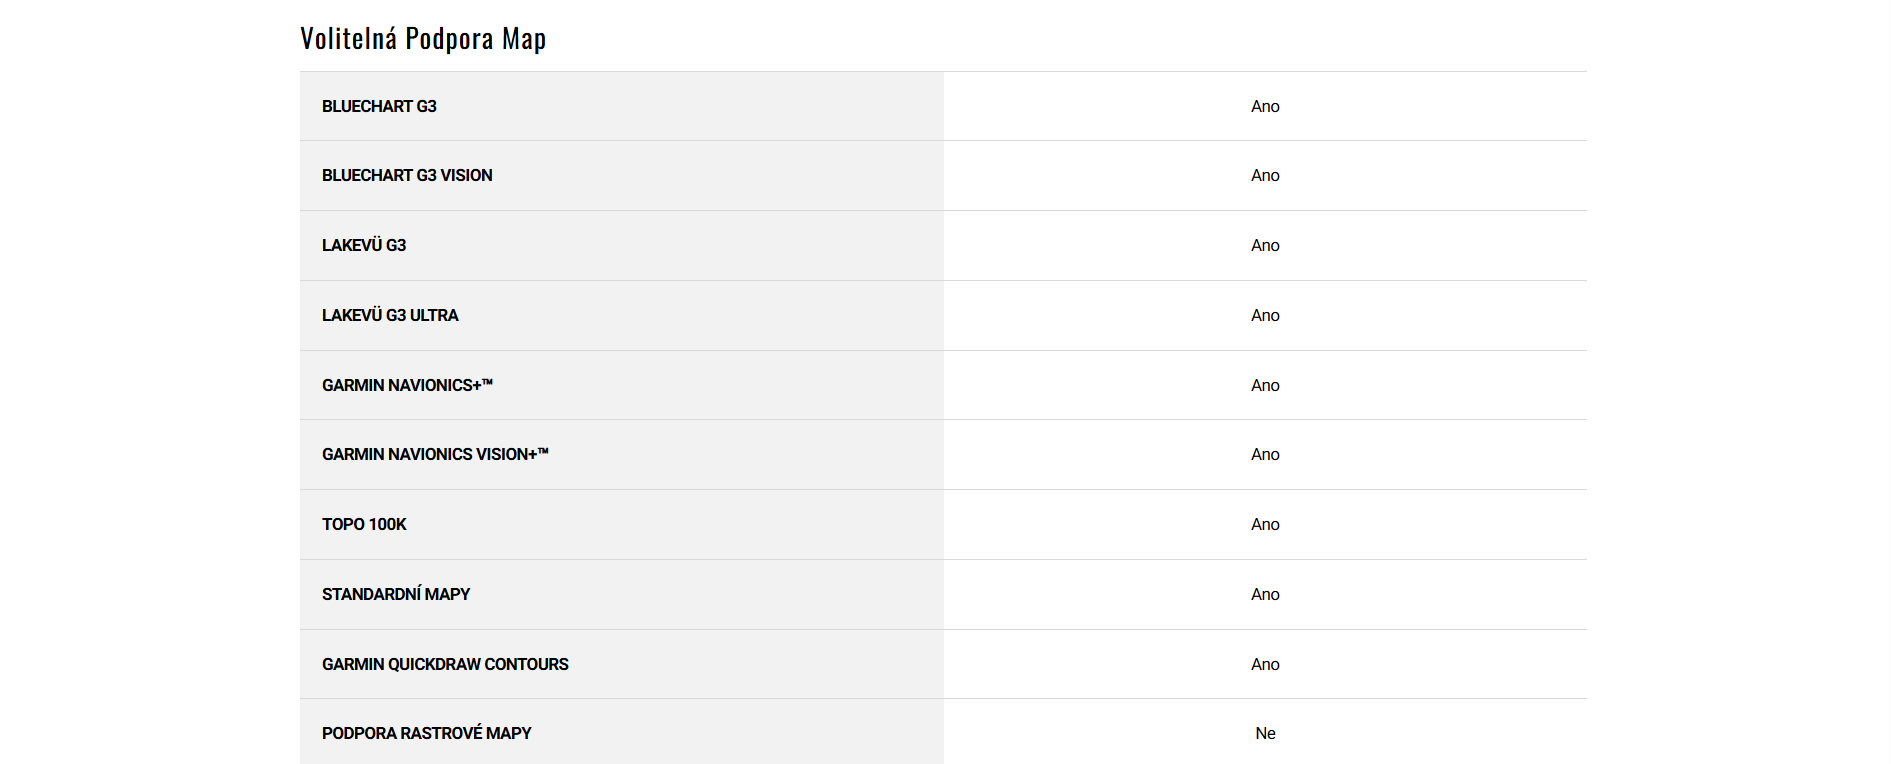The image size is (1891, 764).
Task: Click "Ano" beside BLUECHART G3 VISION
Action: coord(1265,175)
